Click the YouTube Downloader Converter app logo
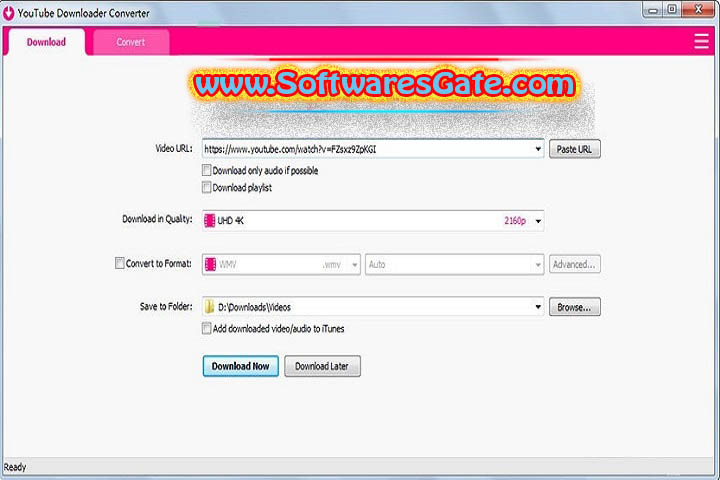Viewport: 720px width, 480px height. (8, 13)
